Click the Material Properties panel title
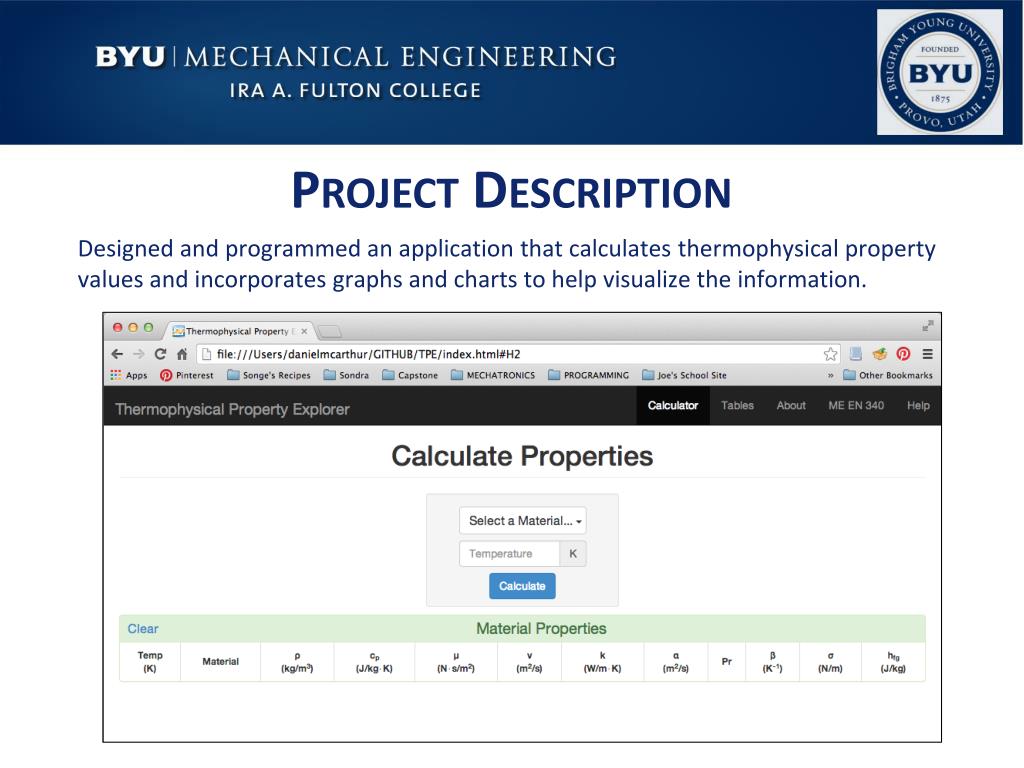The image size is (1024, 768). [541, 629]
